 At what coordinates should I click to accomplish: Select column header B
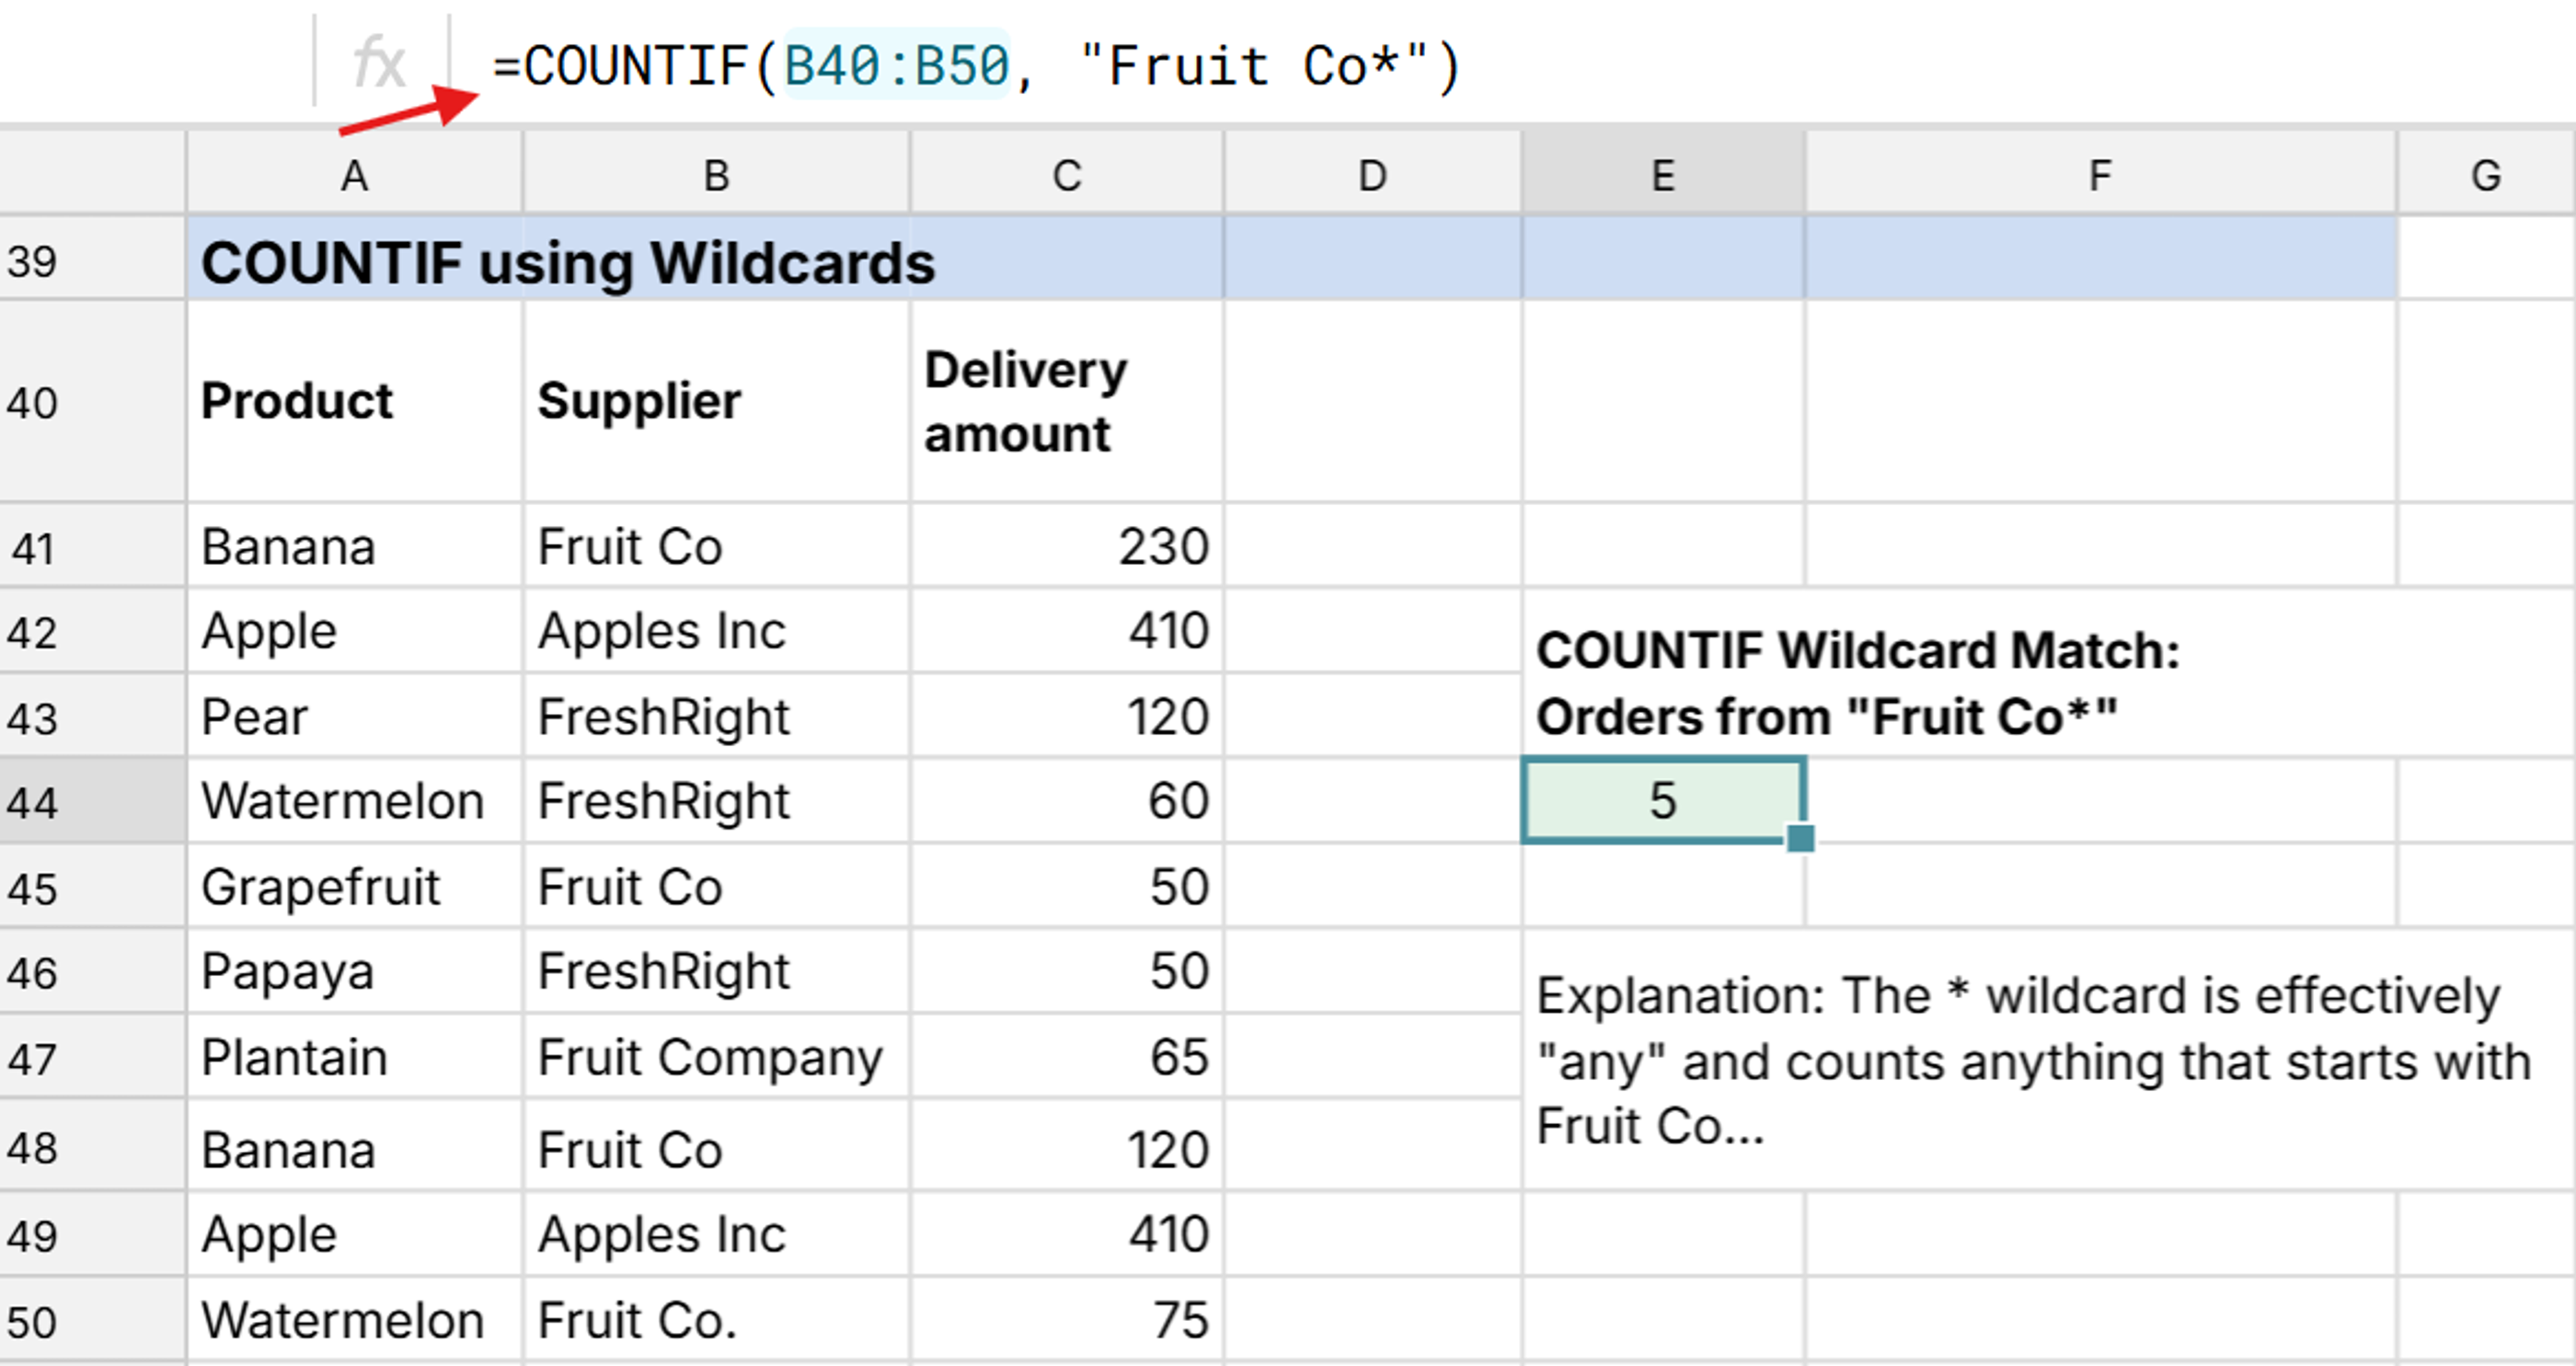715,174
